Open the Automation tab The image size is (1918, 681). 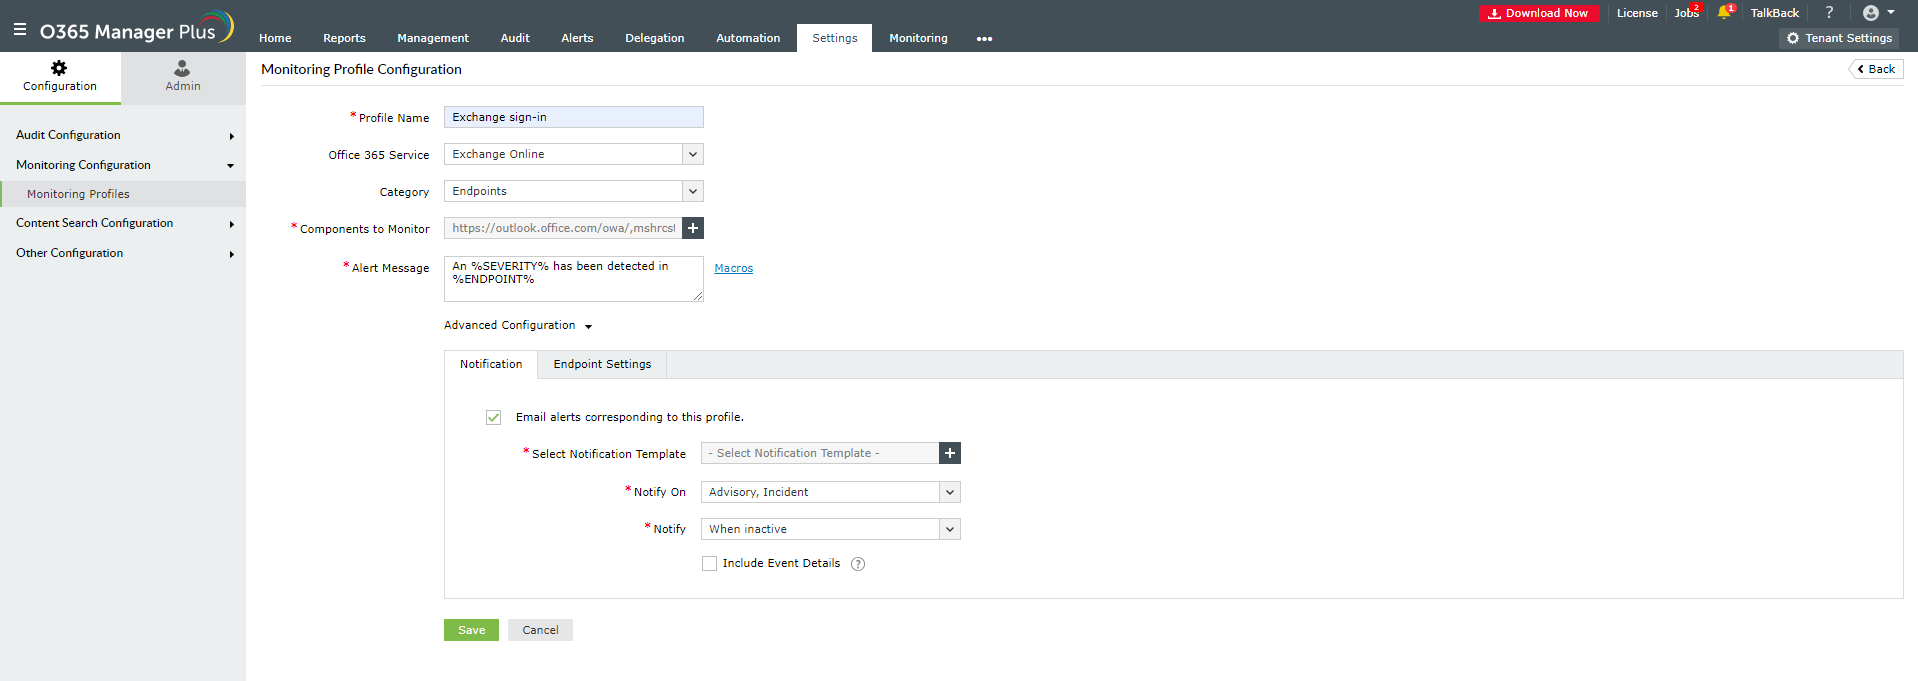pyautogui.click(x=748, y=38)
